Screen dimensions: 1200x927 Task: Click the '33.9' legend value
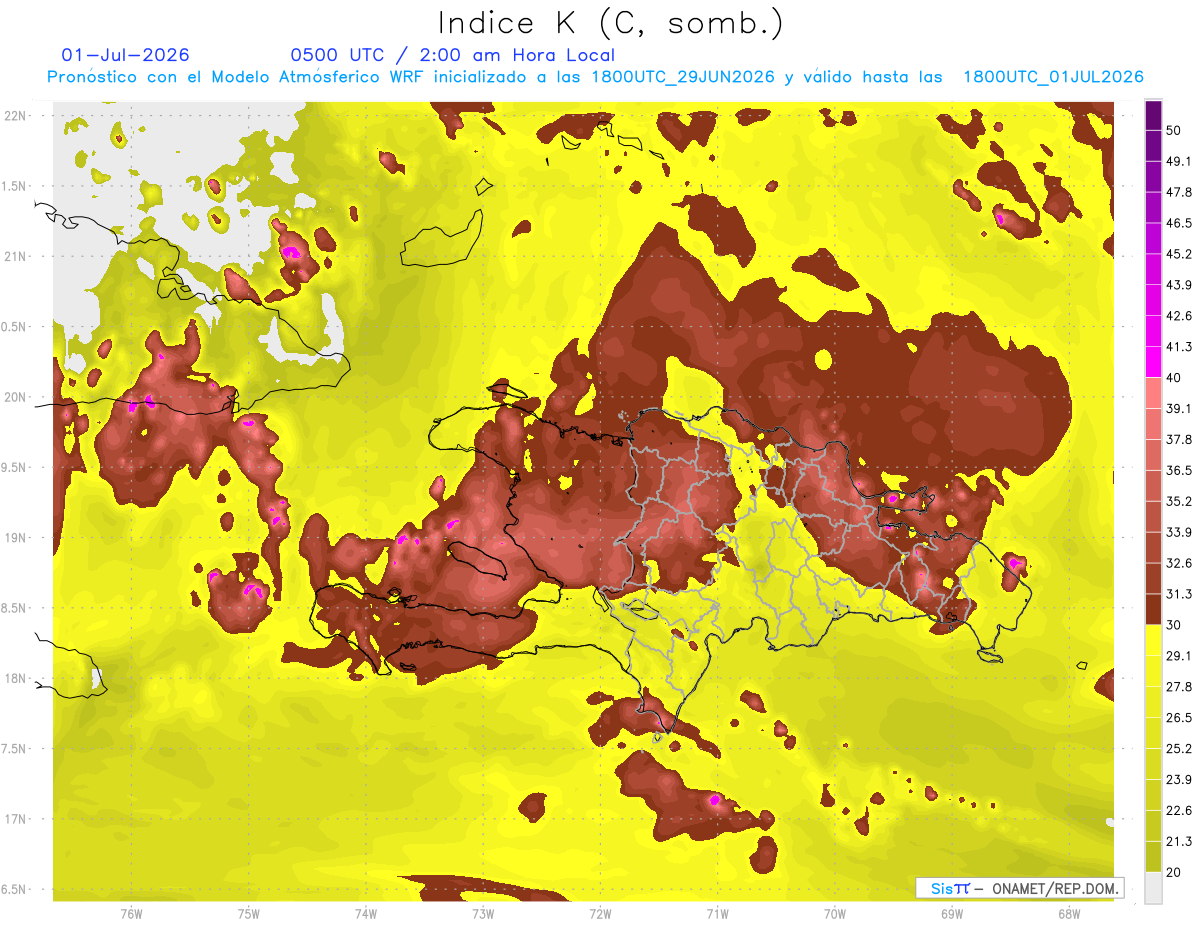click(x=1179, y=532)
